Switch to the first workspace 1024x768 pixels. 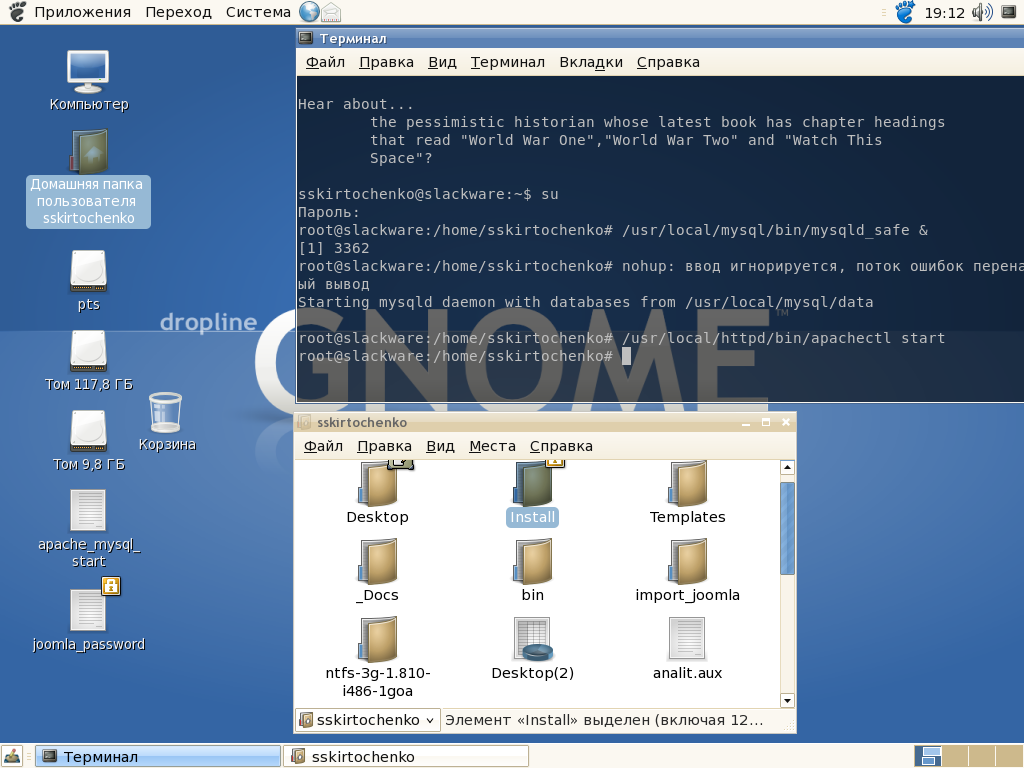[928, 756]
